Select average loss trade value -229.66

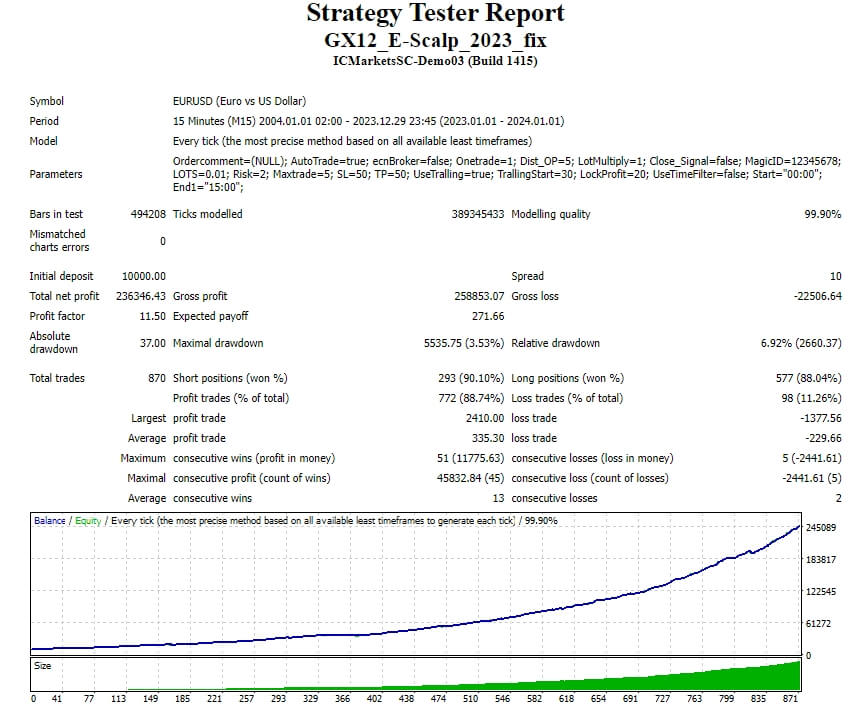click(x=823, y=438)
